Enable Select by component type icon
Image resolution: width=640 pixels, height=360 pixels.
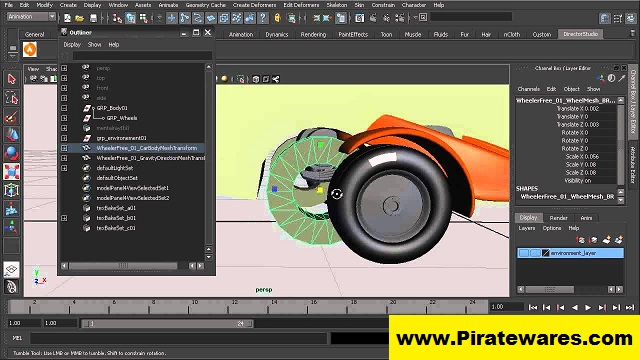coord(143,18)
